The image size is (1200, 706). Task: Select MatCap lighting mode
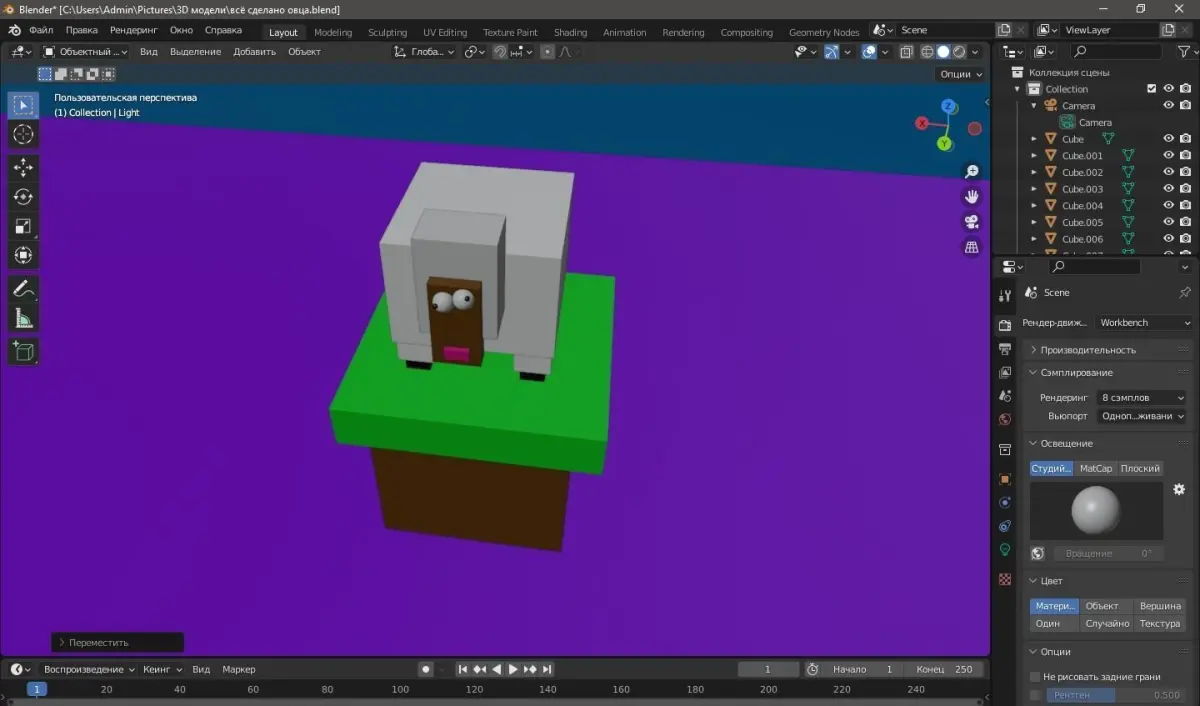(1096, 468)
